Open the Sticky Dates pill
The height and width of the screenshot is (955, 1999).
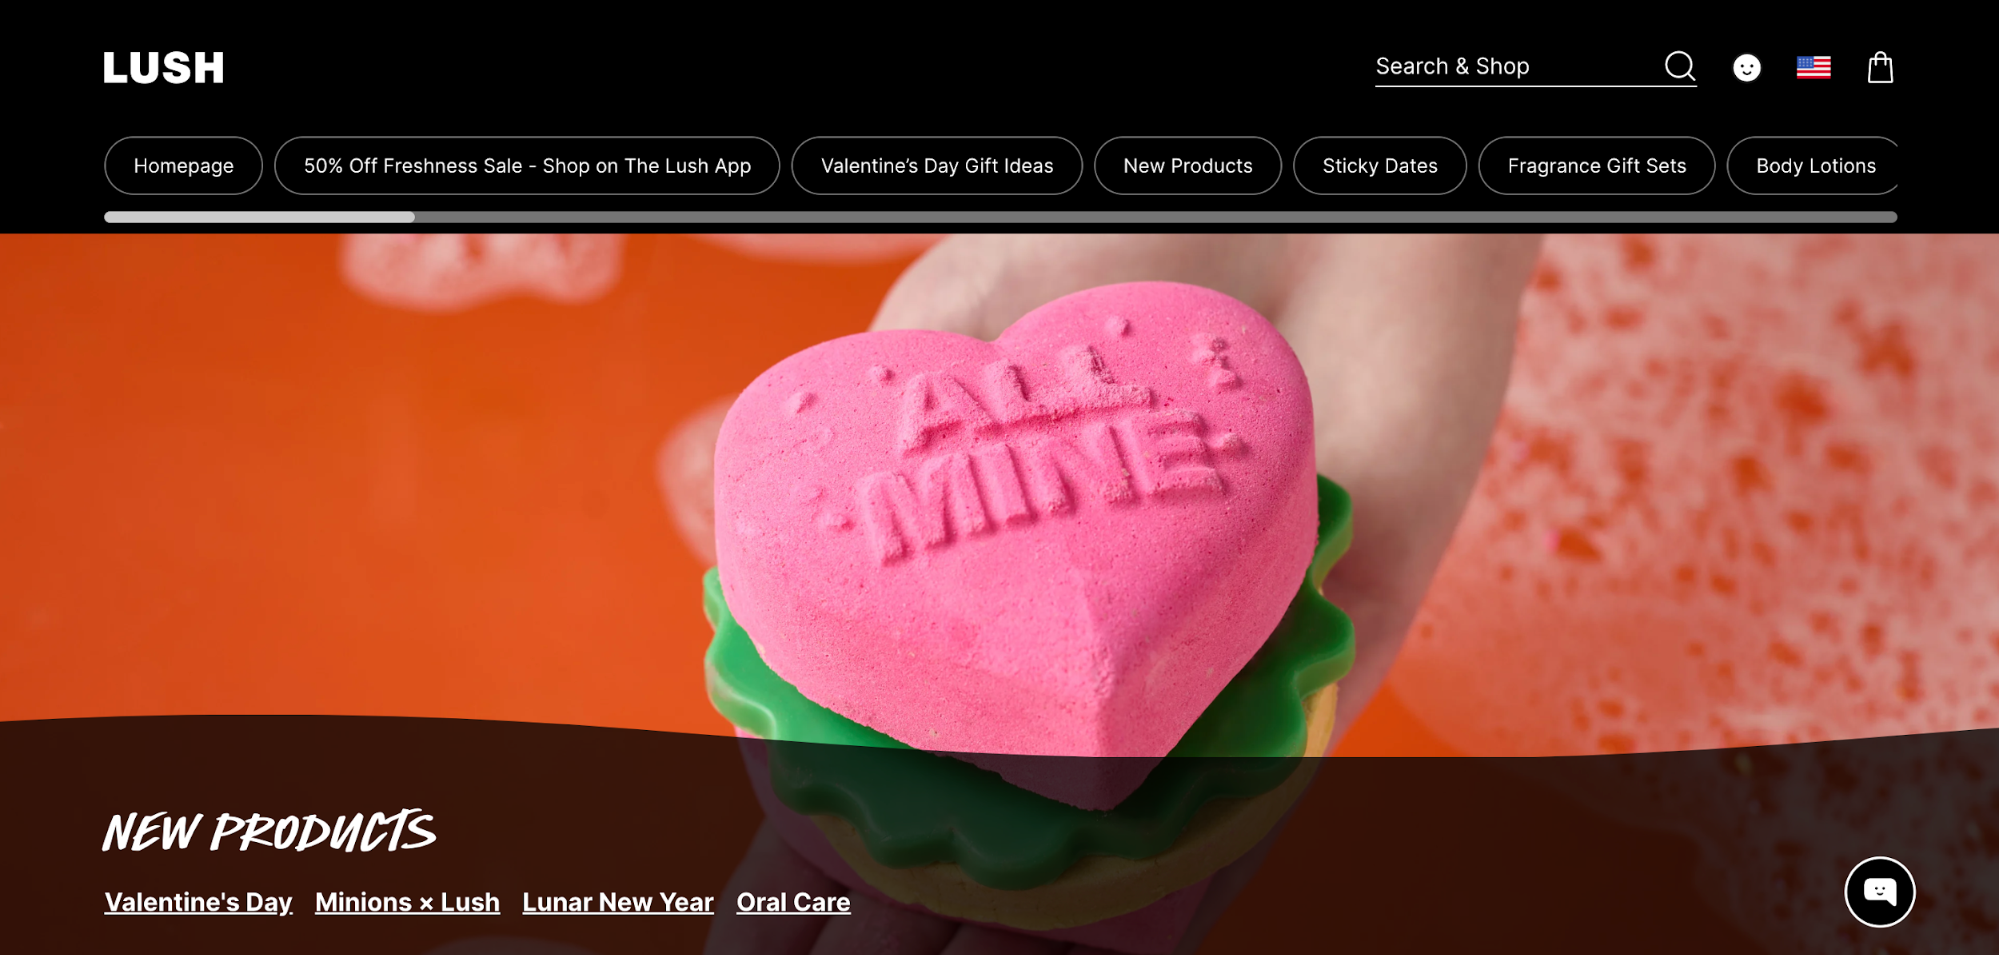pyautogui.click(x=1380, y=166)
